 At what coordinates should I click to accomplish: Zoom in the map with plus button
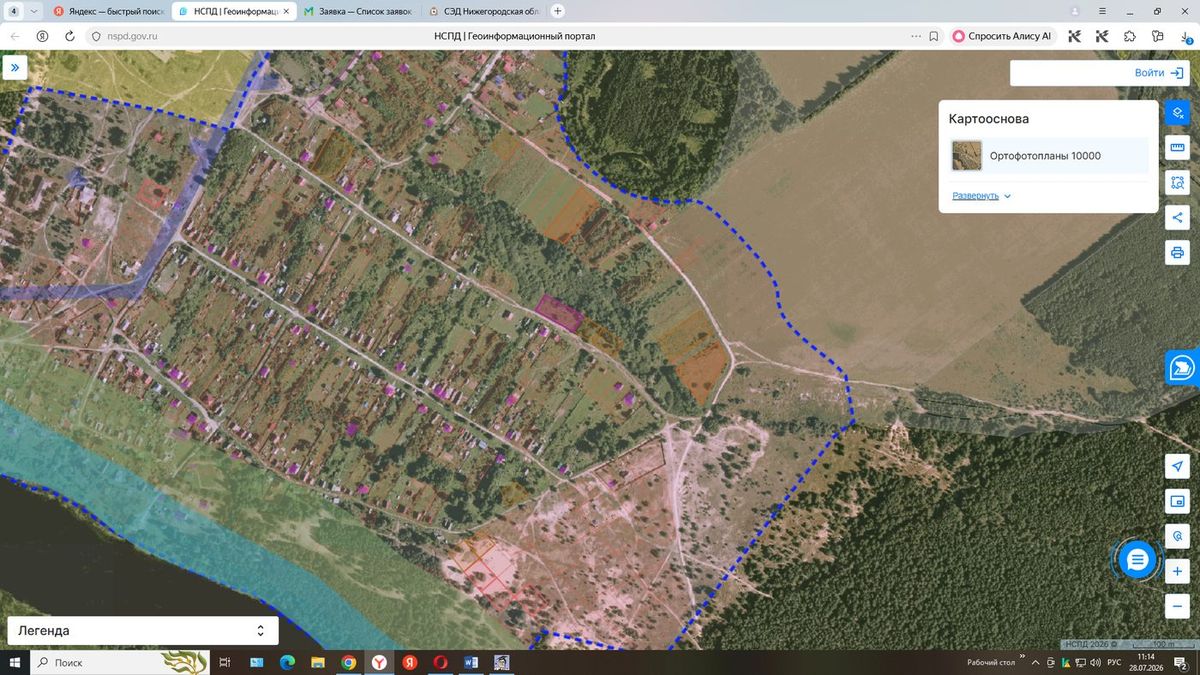1177,571
